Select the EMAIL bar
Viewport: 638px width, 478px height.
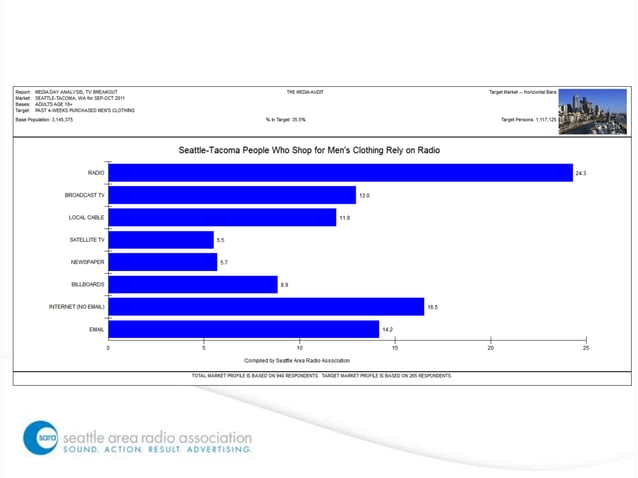(244, 329)
